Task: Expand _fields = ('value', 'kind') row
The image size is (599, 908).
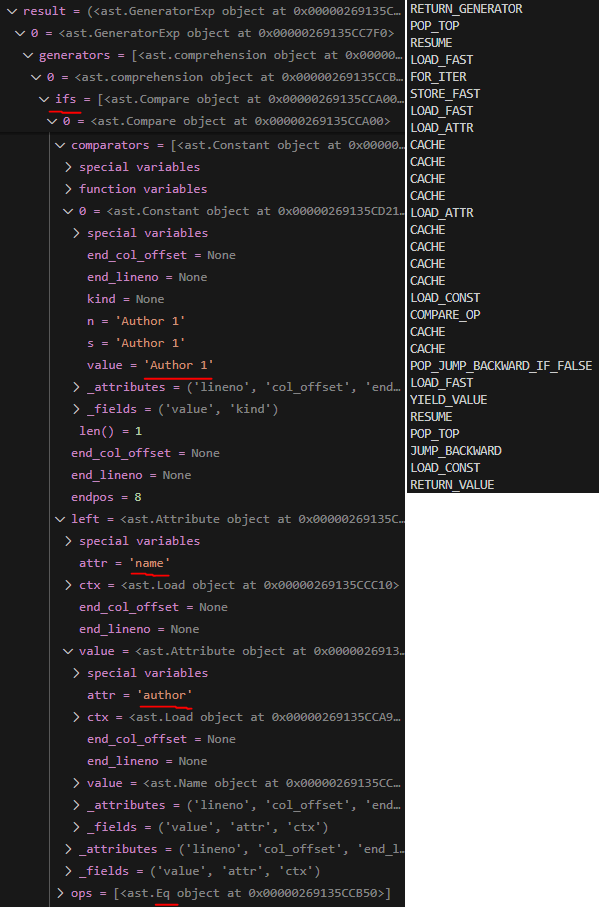Action: coord(76,409)
